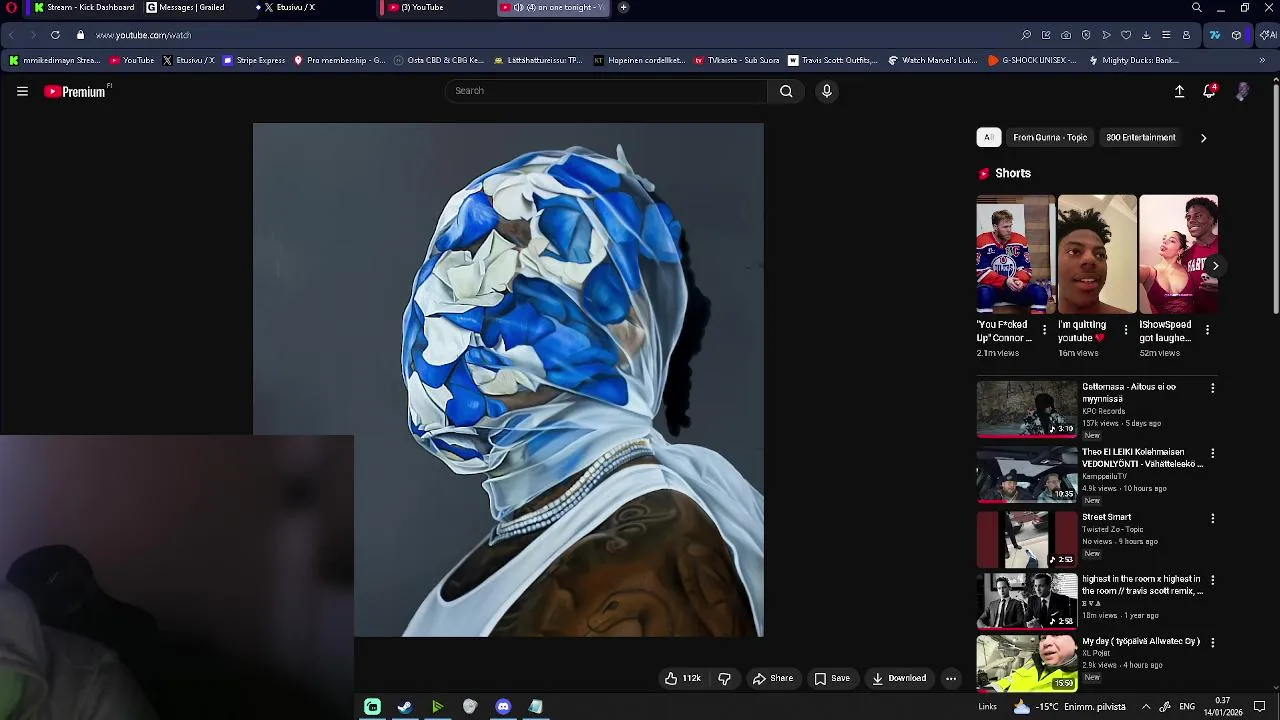Open Discord from the taskbar

point(503,707)
